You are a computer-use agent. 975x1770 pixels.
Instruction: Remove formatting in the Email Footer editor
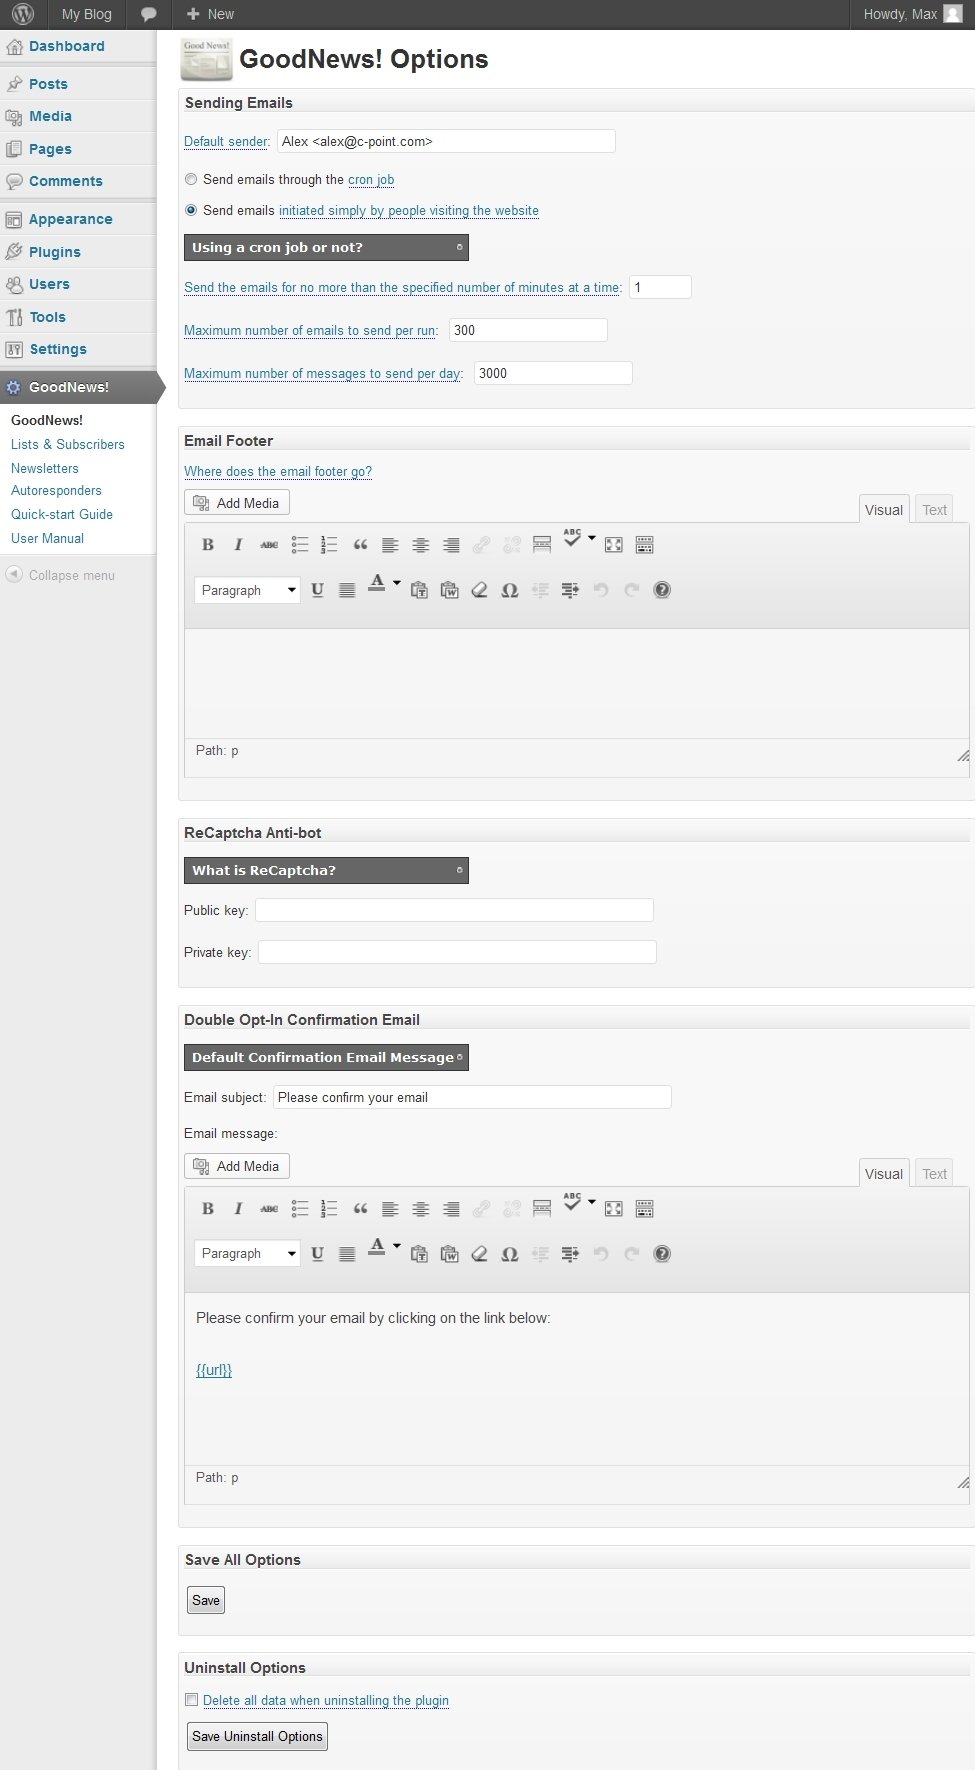(x=479, y=590)
